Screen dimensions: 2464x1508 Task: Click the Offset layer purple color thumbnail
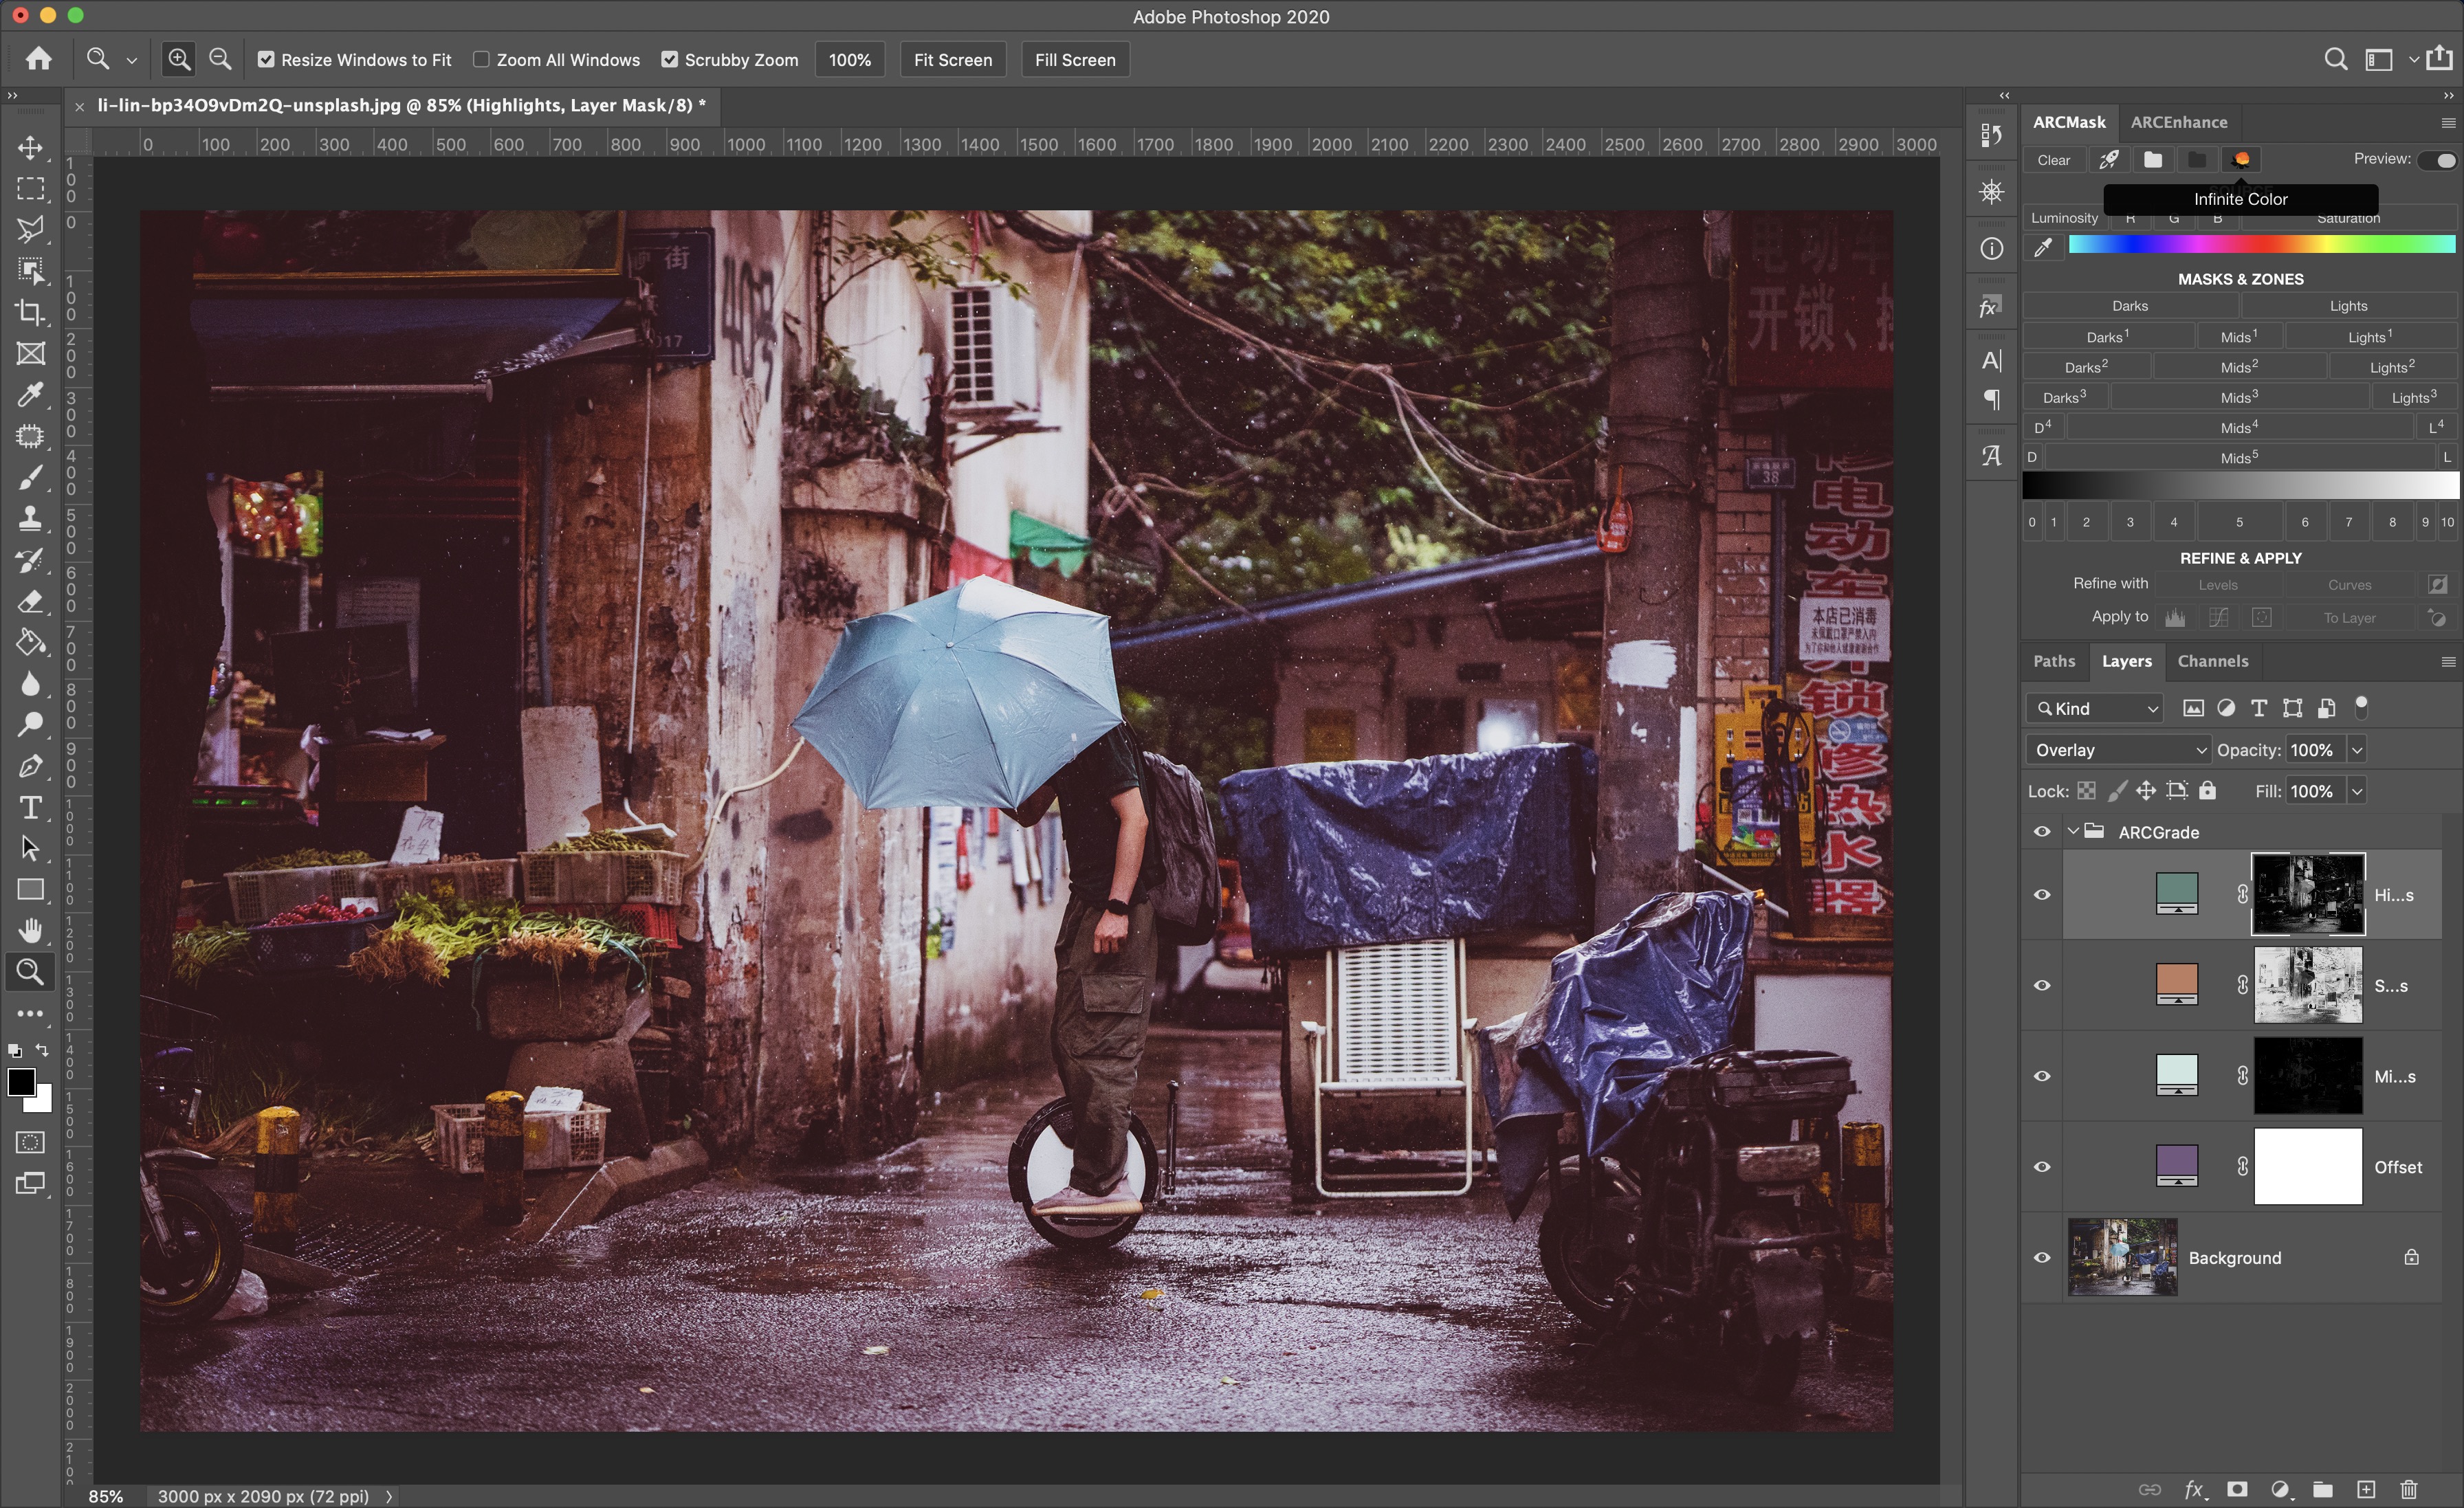point(2176,1166)
